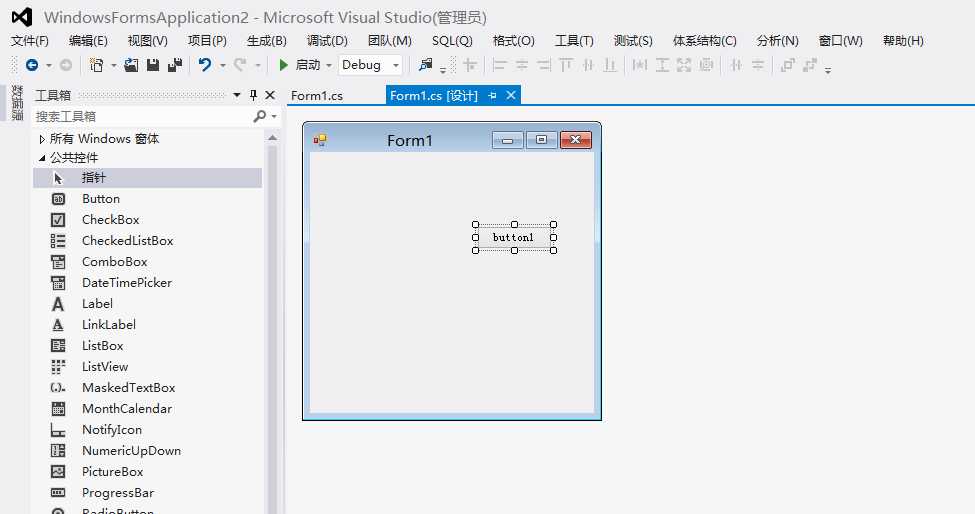Click the Bring to Front icon

coord(788,65)
